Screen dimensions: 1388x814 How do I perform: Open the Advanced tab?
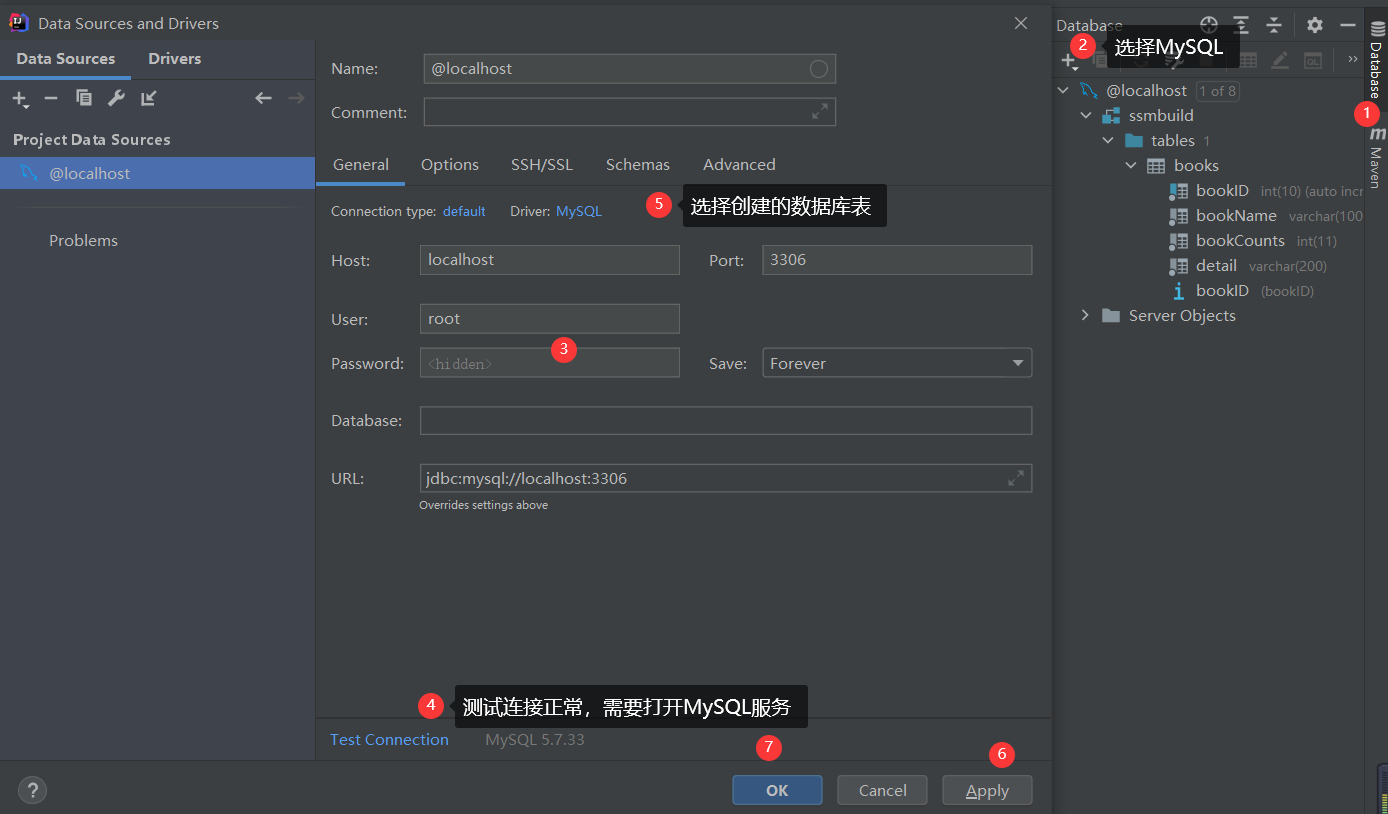(739, 165)
